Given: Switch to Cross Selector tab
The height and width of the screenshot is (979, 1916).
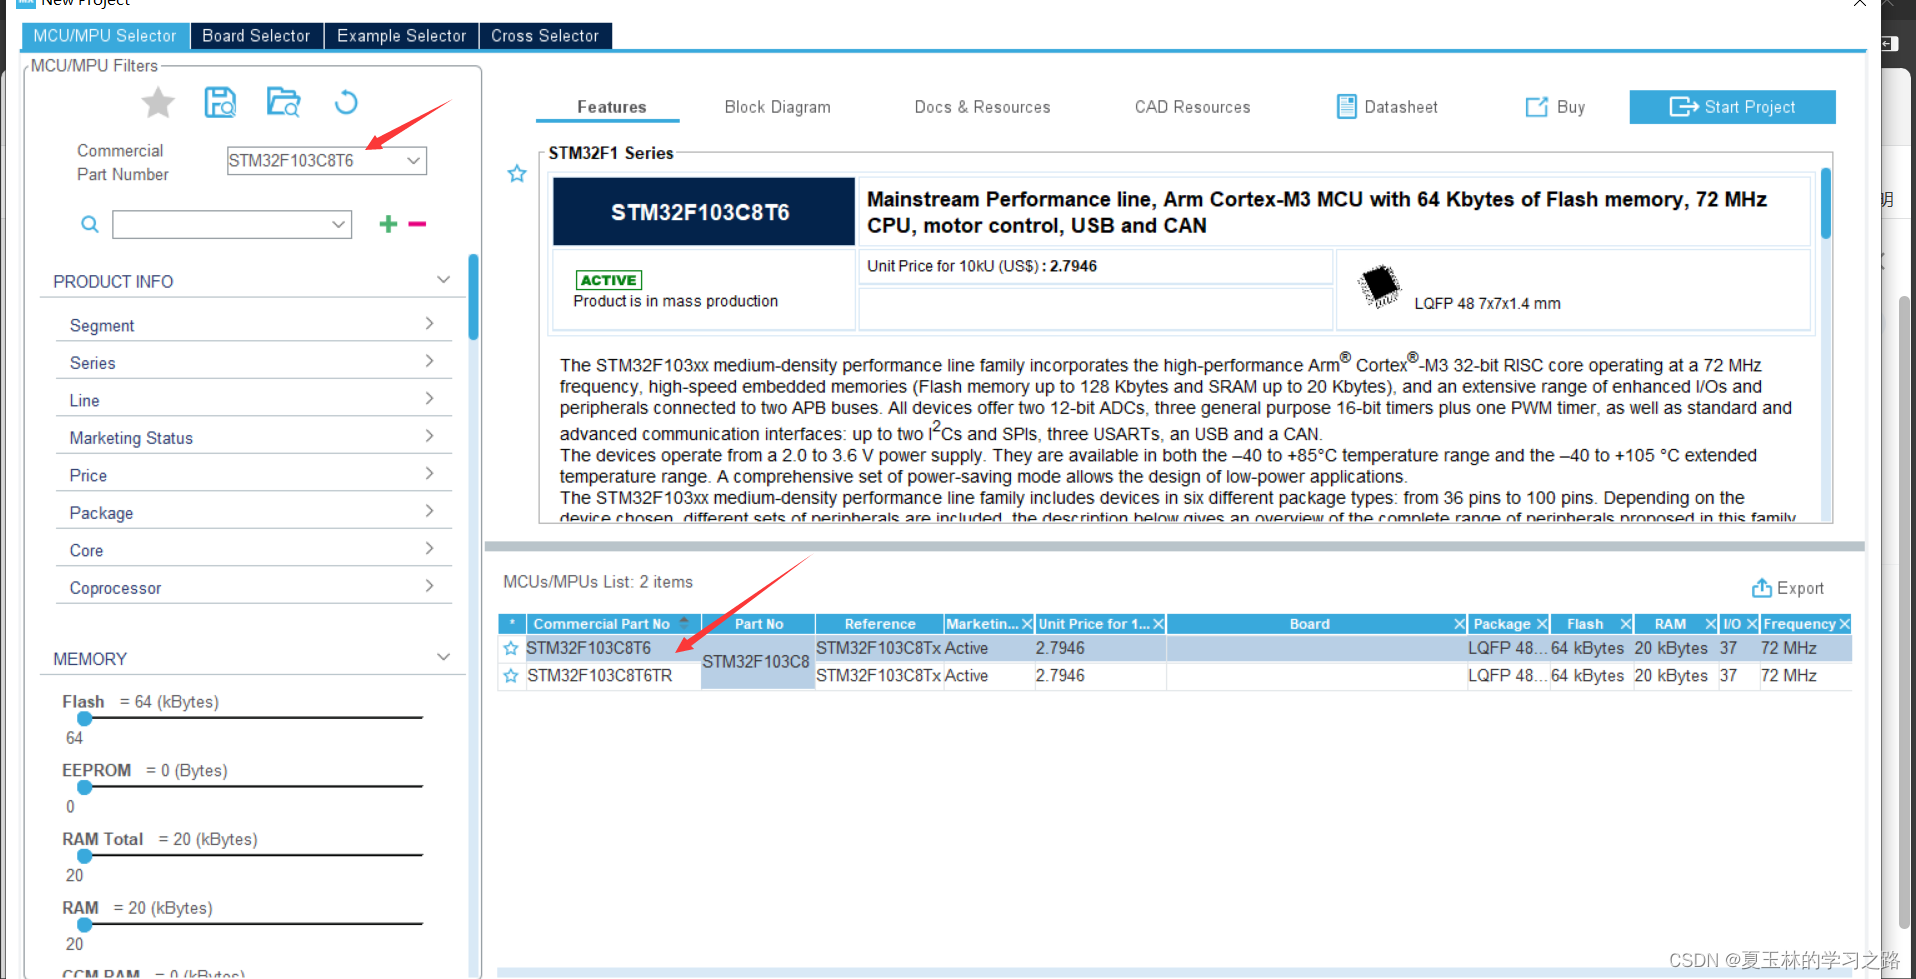Looking at the screenshot, I should click(x=545, y=36).
